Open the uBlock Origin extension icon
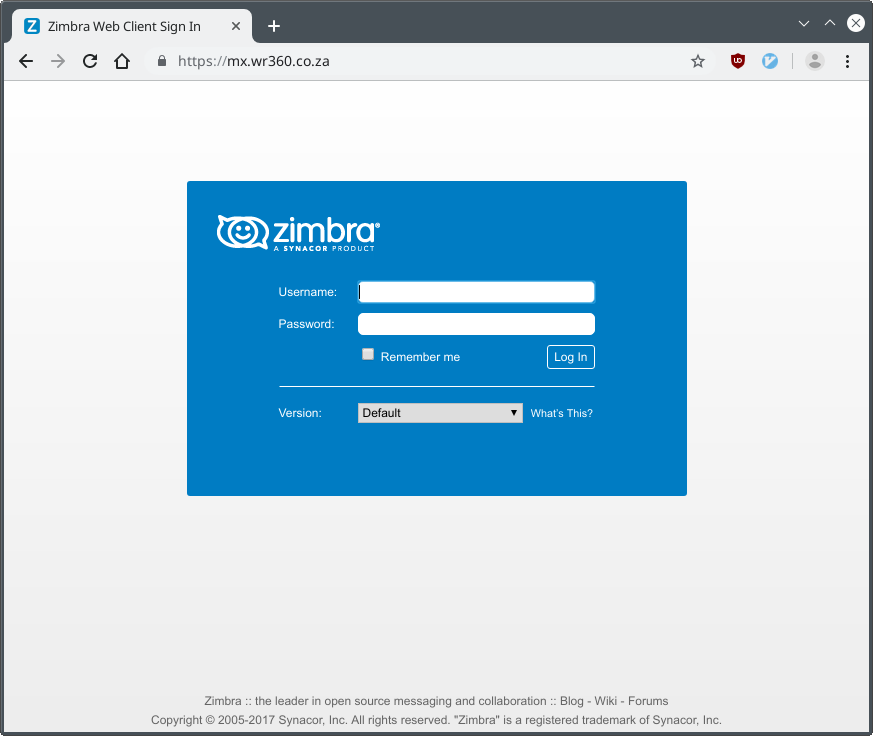The image size is (873, 736). pos(738,61)
